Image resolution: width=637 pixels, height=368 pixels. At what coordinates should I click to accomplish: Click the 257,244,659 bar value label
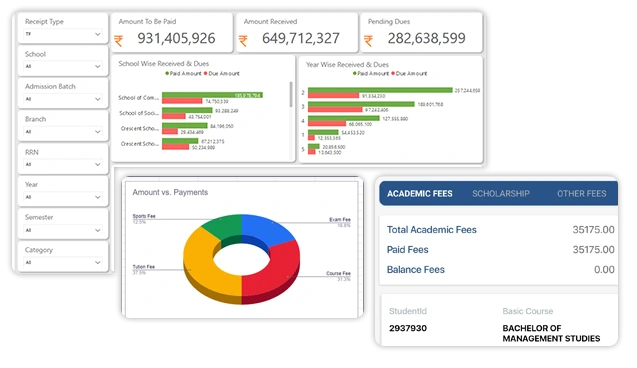click(x=468, y=91)
